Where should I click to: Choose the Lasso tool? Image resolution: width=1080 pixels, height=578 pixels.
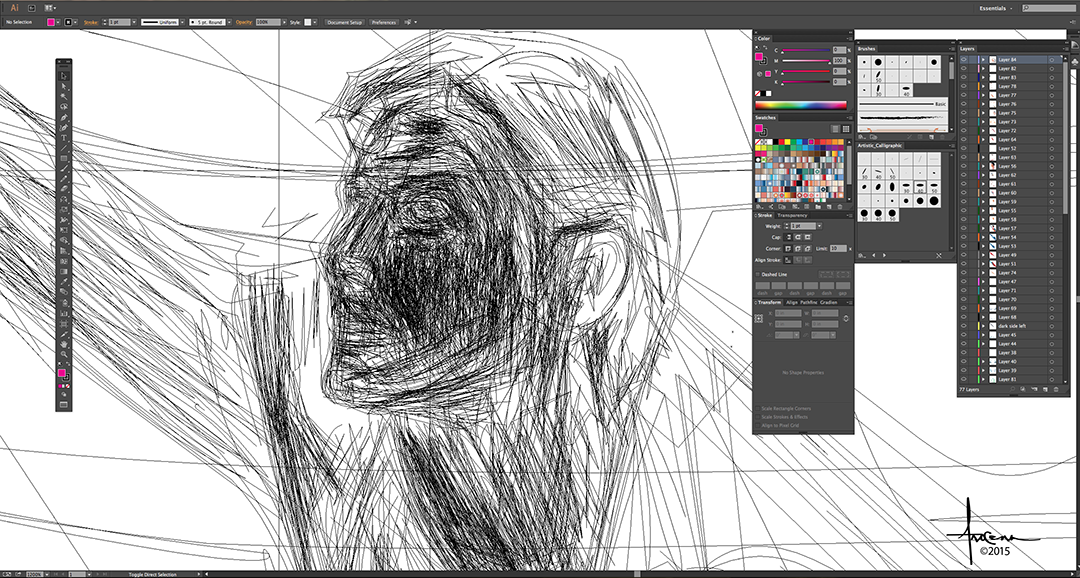63,107
